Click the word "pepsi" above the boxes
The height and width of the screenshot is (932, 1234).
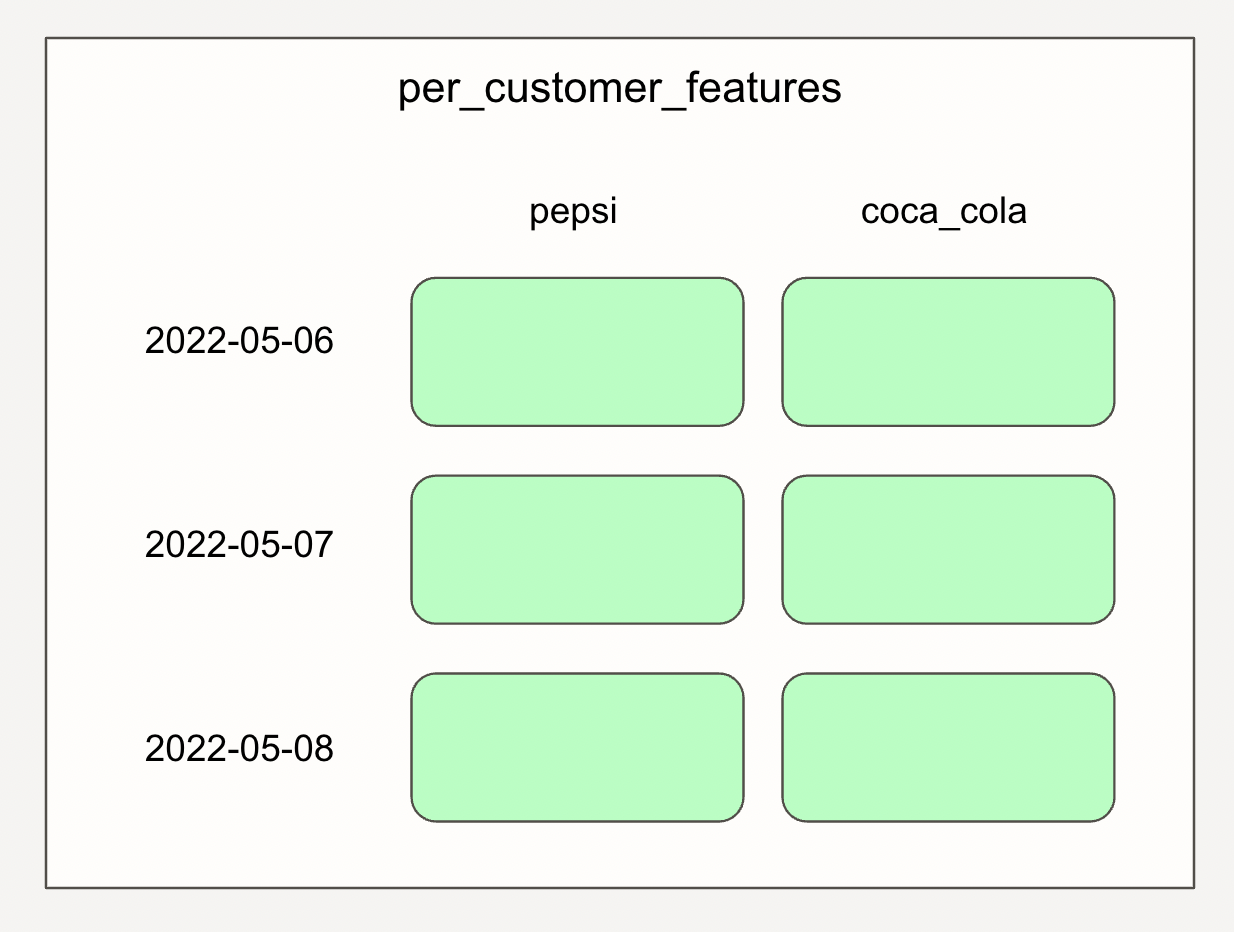click(x=573, y=213)
